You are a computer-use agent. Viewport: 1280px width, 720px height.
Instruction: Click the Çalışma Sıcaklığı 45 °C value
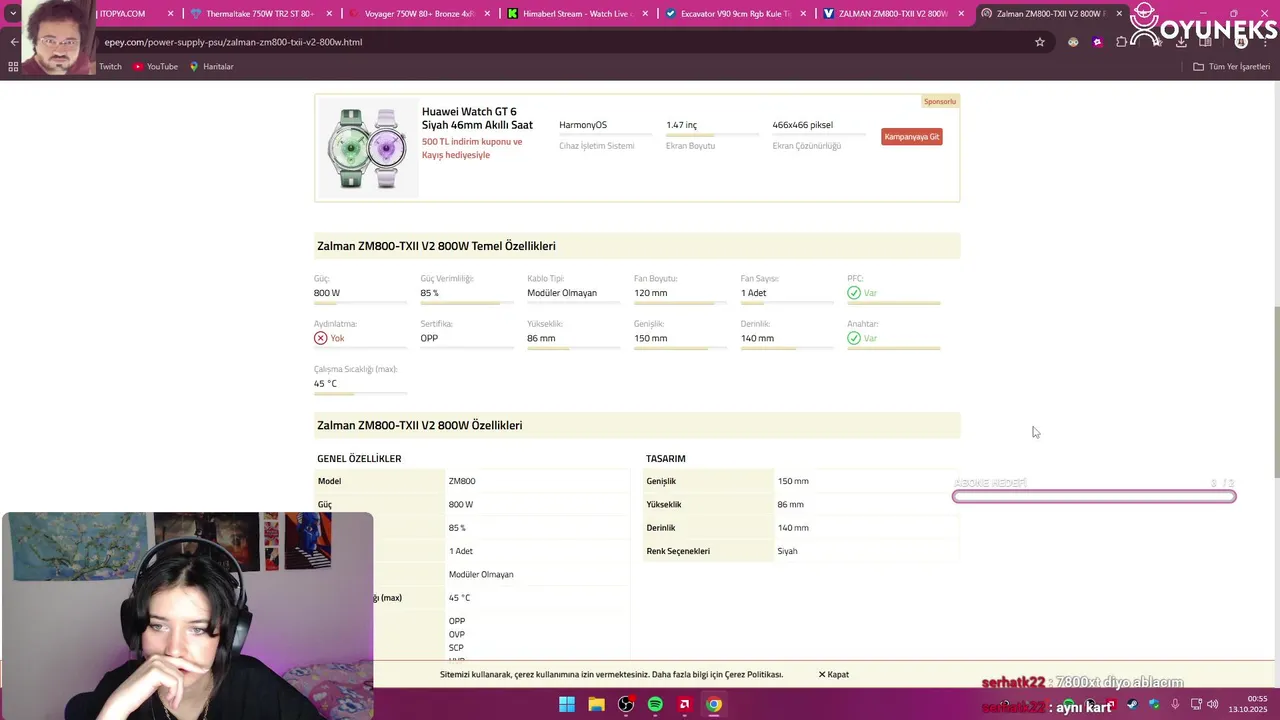[325, 383]
